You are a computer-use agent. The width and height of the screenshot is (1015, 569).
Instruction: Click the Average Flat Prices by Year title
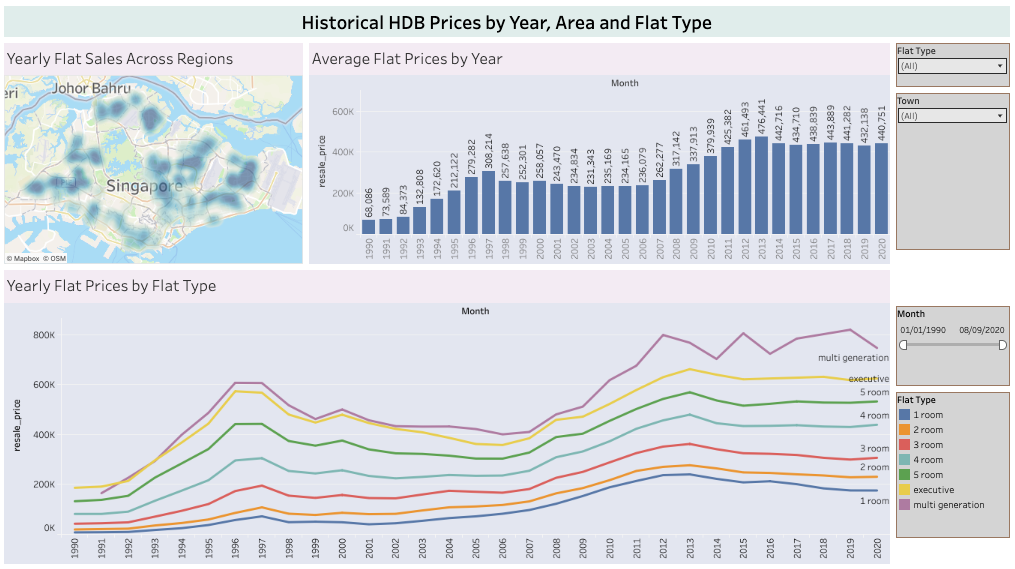pyautogui.click(x=407, y=59)
